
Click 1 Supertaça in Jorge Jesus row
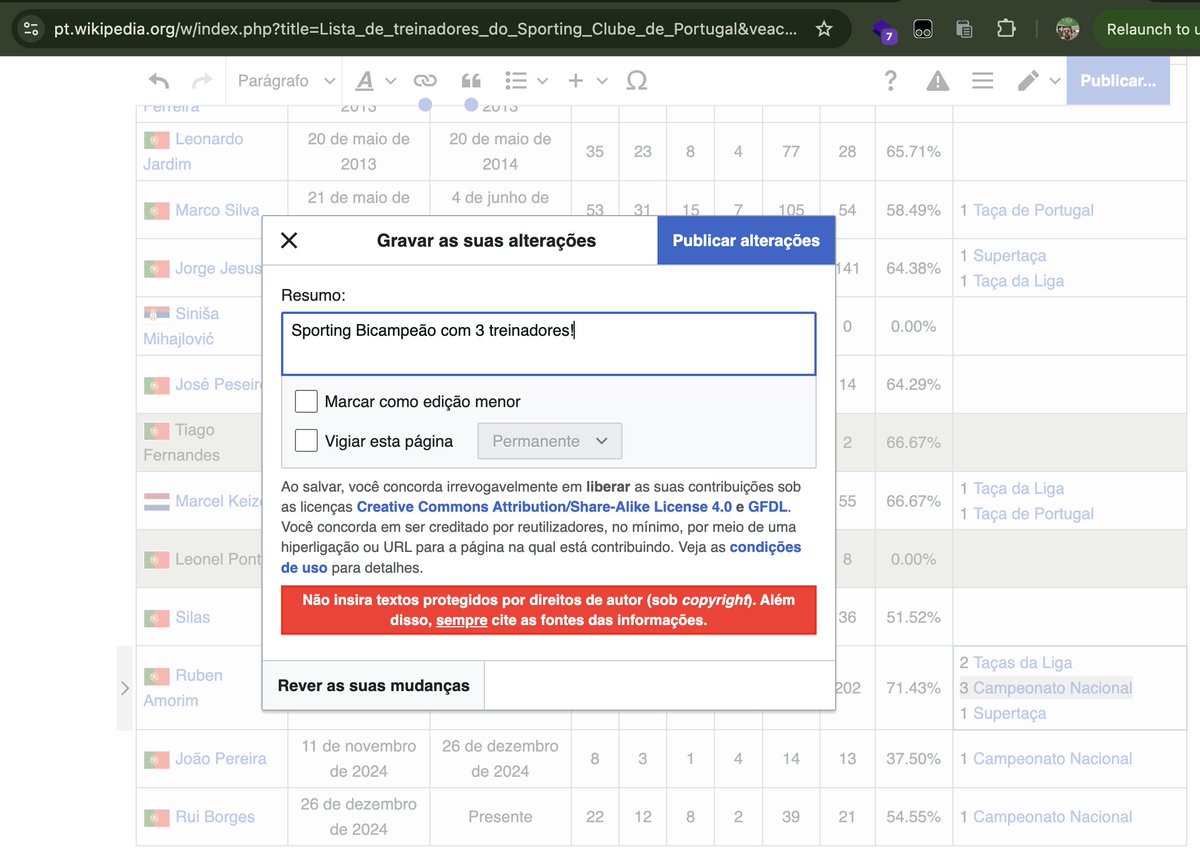coord(1003,256)
